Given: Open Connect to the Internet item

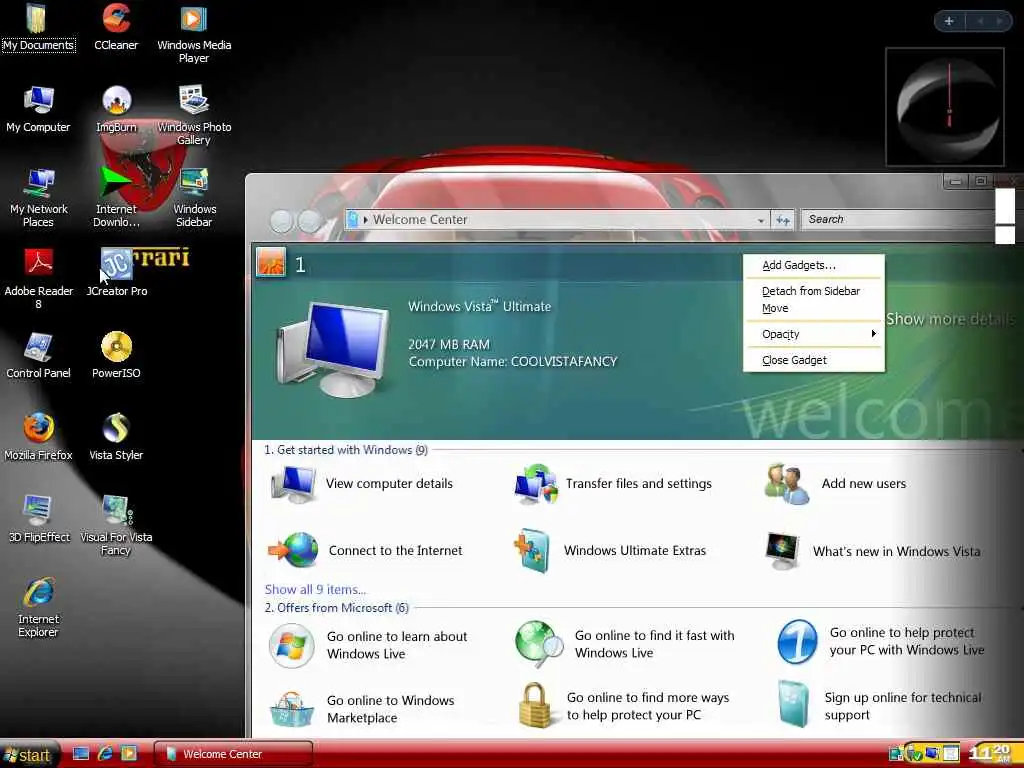Looking at the screenshot, I should pyautogui.click(x=366, y=551).
